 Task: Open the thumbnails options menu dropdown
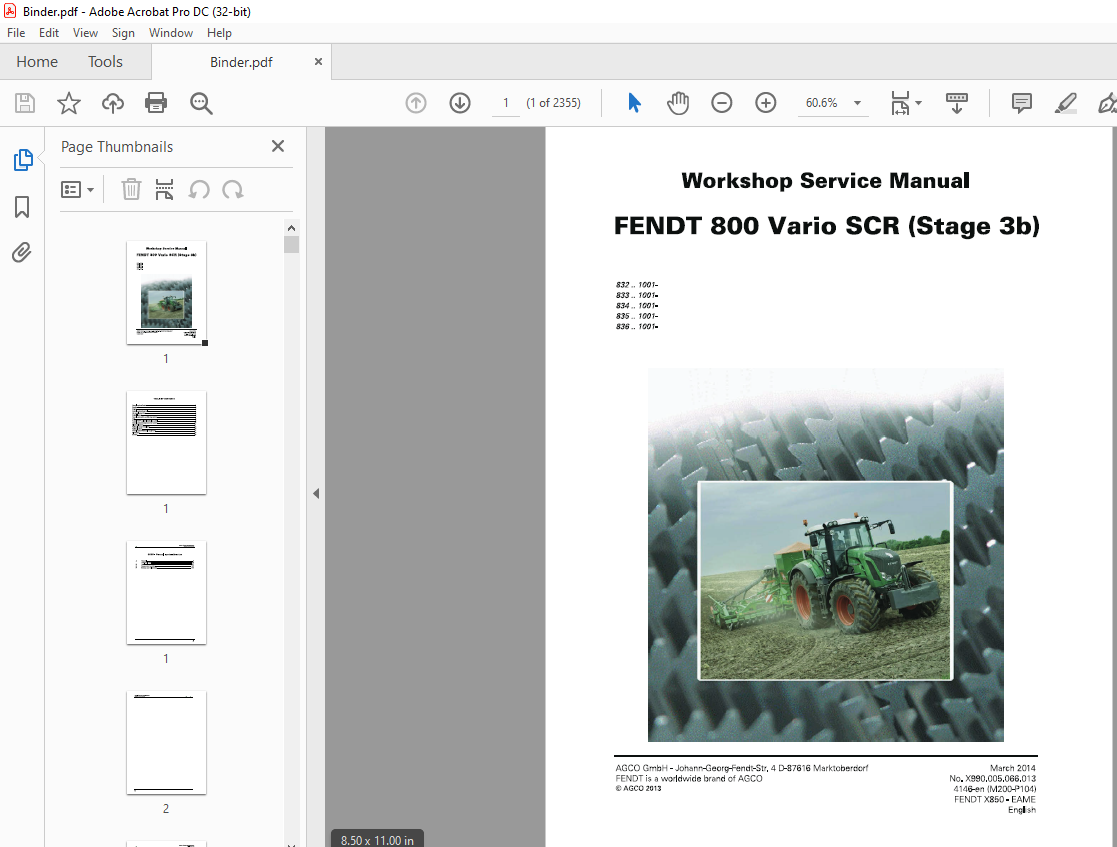point(78,189)
